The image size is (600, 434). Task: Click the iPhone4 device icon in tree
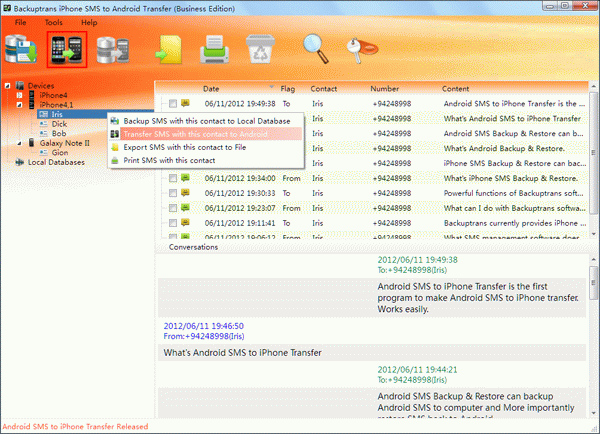click(x=32, y=95)
